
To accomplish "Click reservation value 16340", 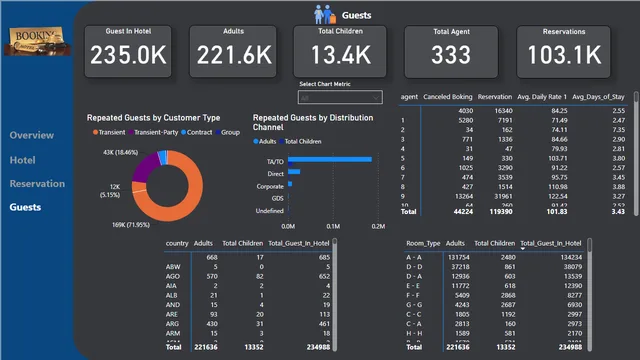I will tap(503, 111).
